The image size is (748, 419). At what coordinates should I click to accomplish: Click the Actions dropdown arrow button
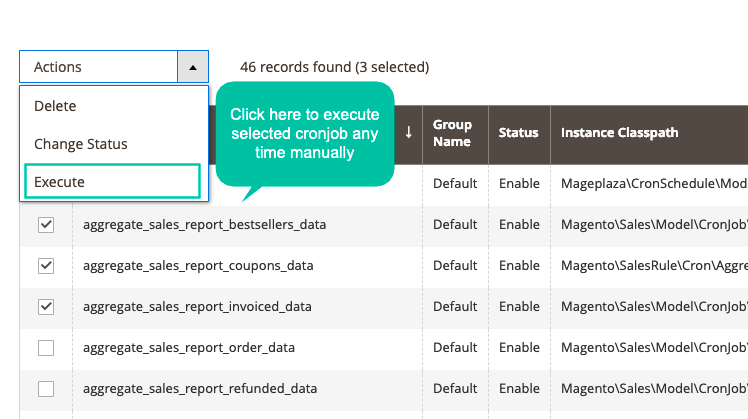(x=192, y=67)
